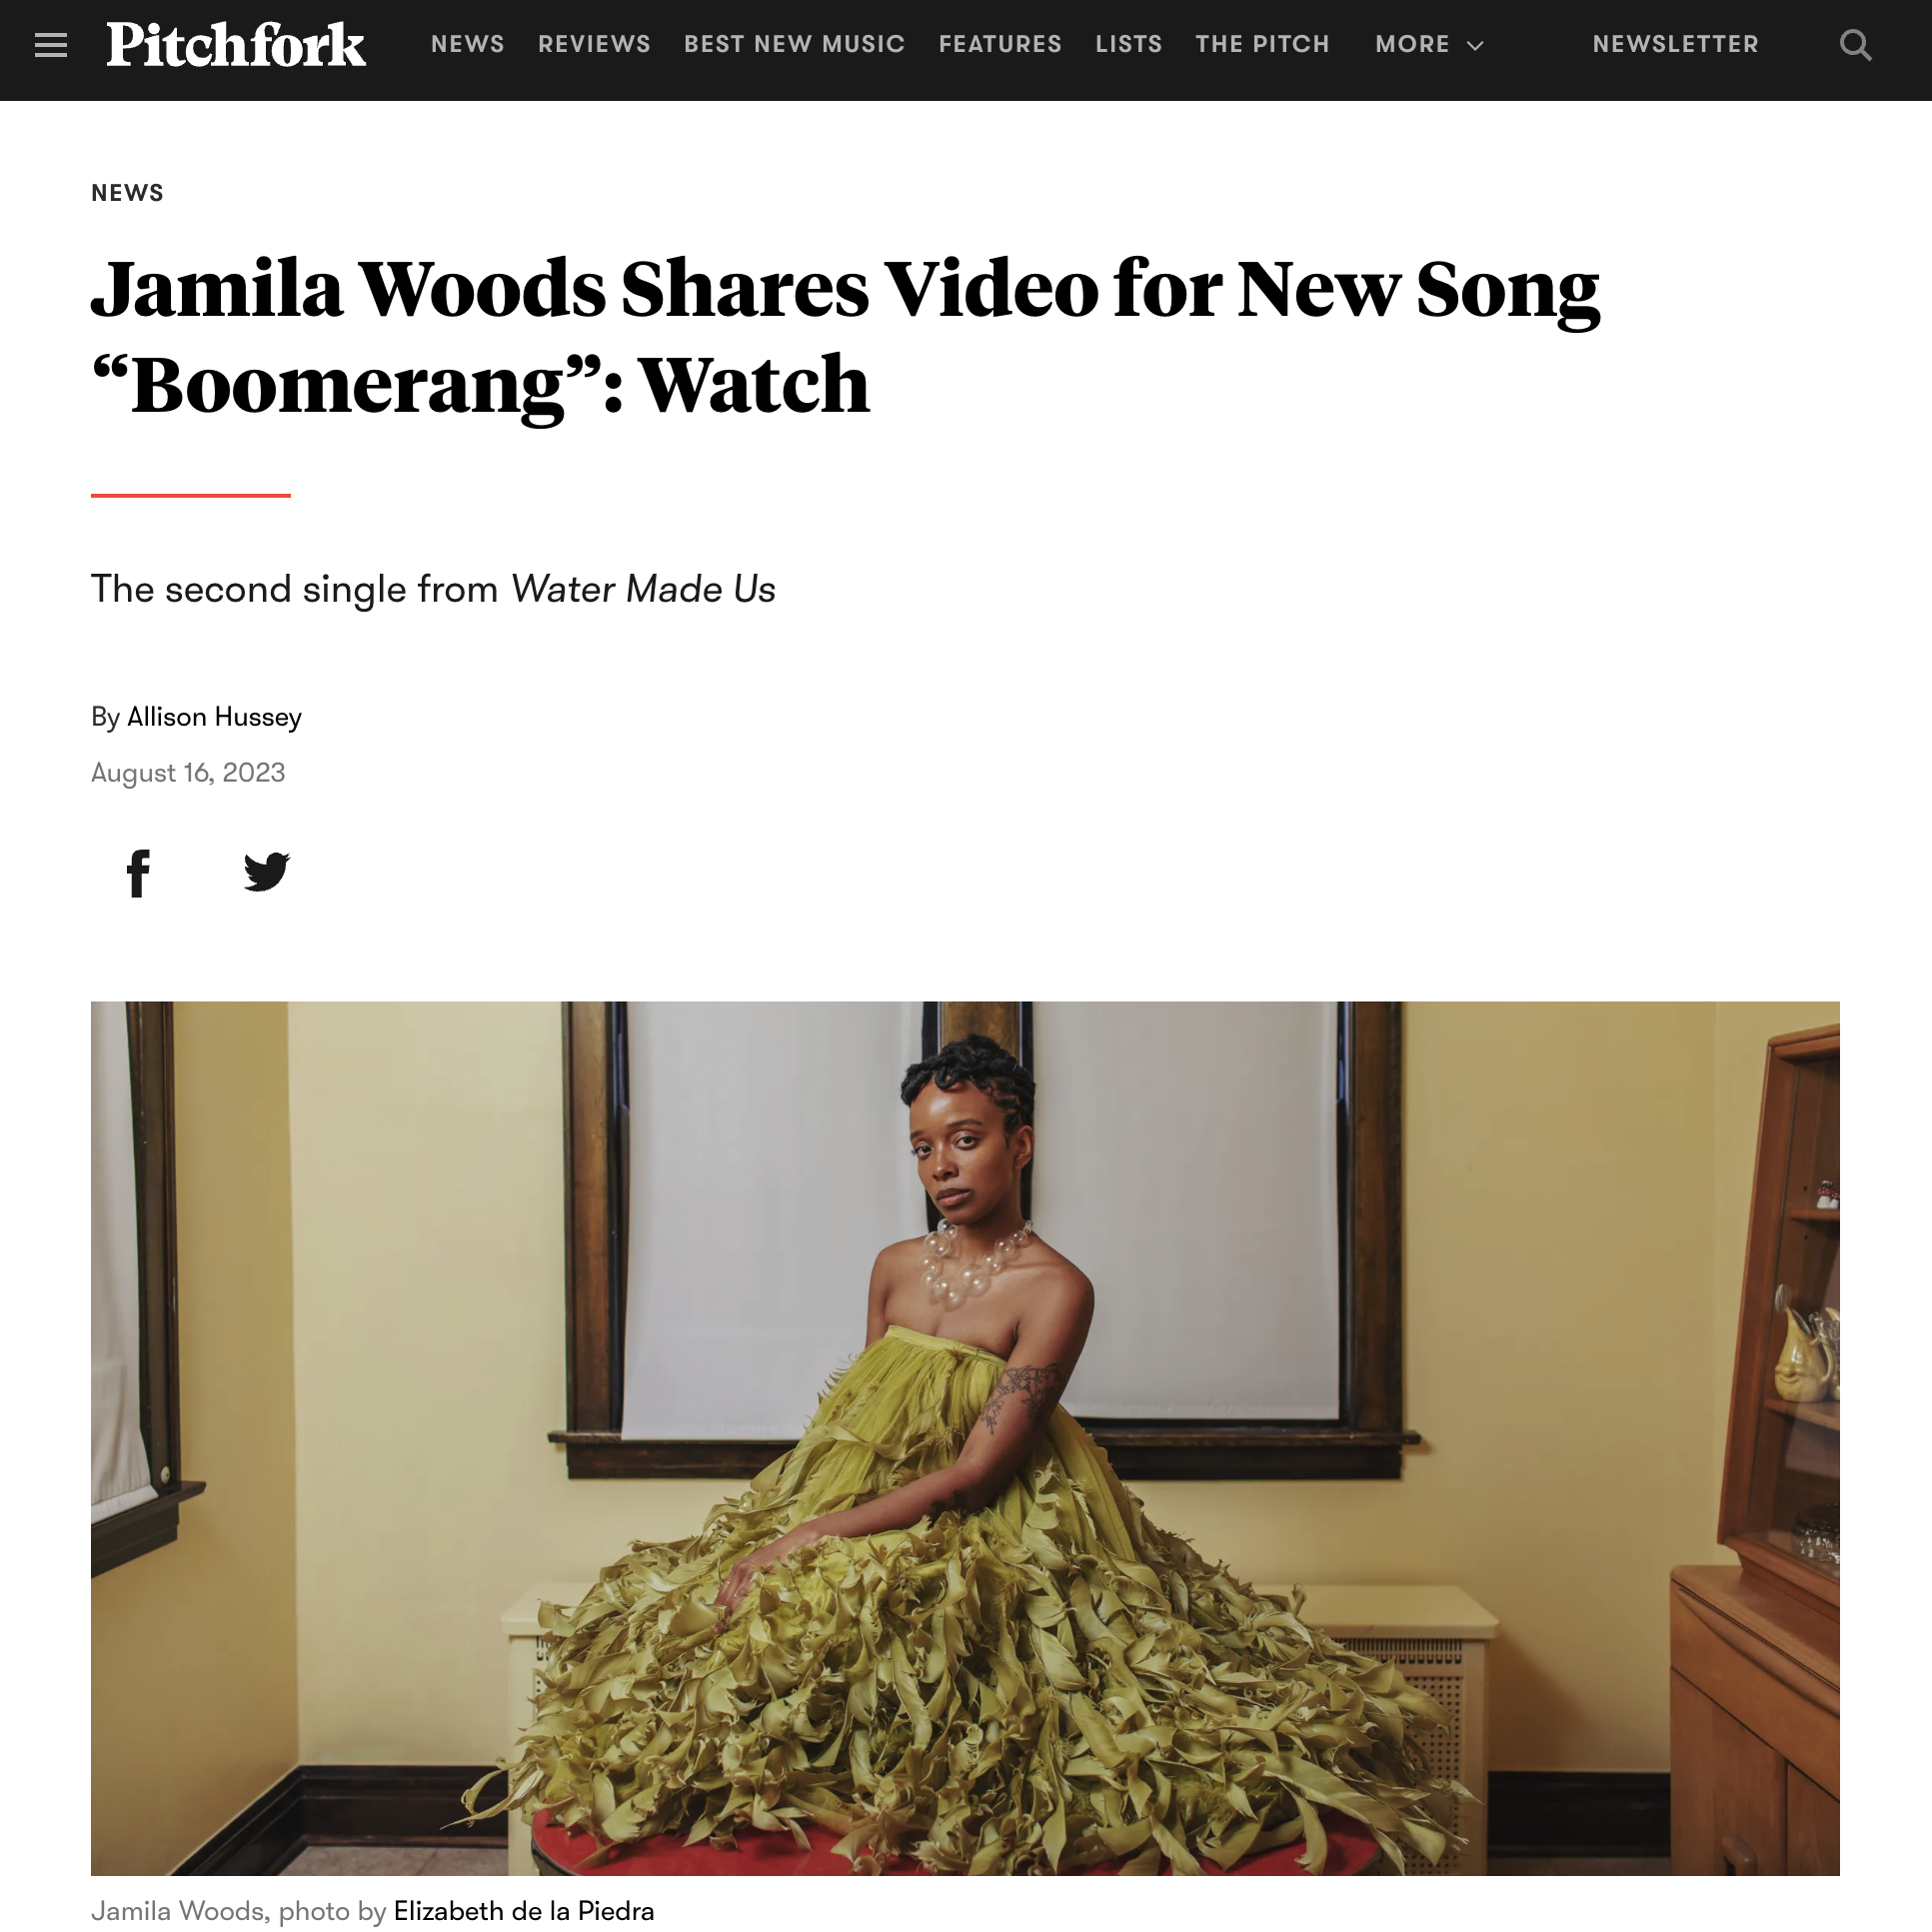
Task: Click the Jamila Woods article photo
Action: [965, 1438]
